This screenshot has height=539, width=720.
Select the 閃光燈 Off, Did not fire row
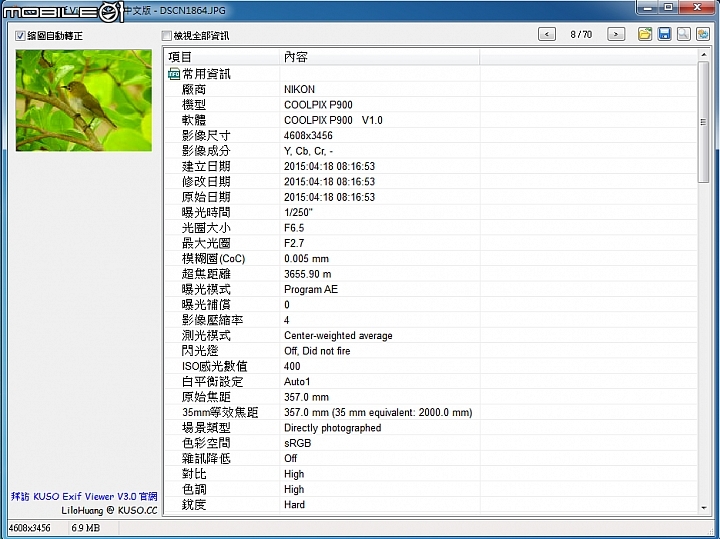click(431, 351)
